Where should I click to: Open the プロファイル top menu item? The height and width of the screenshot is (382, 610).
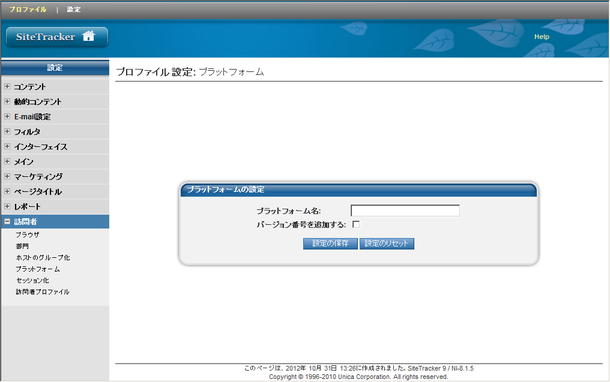pyautogui.click(x=28, y=9)
